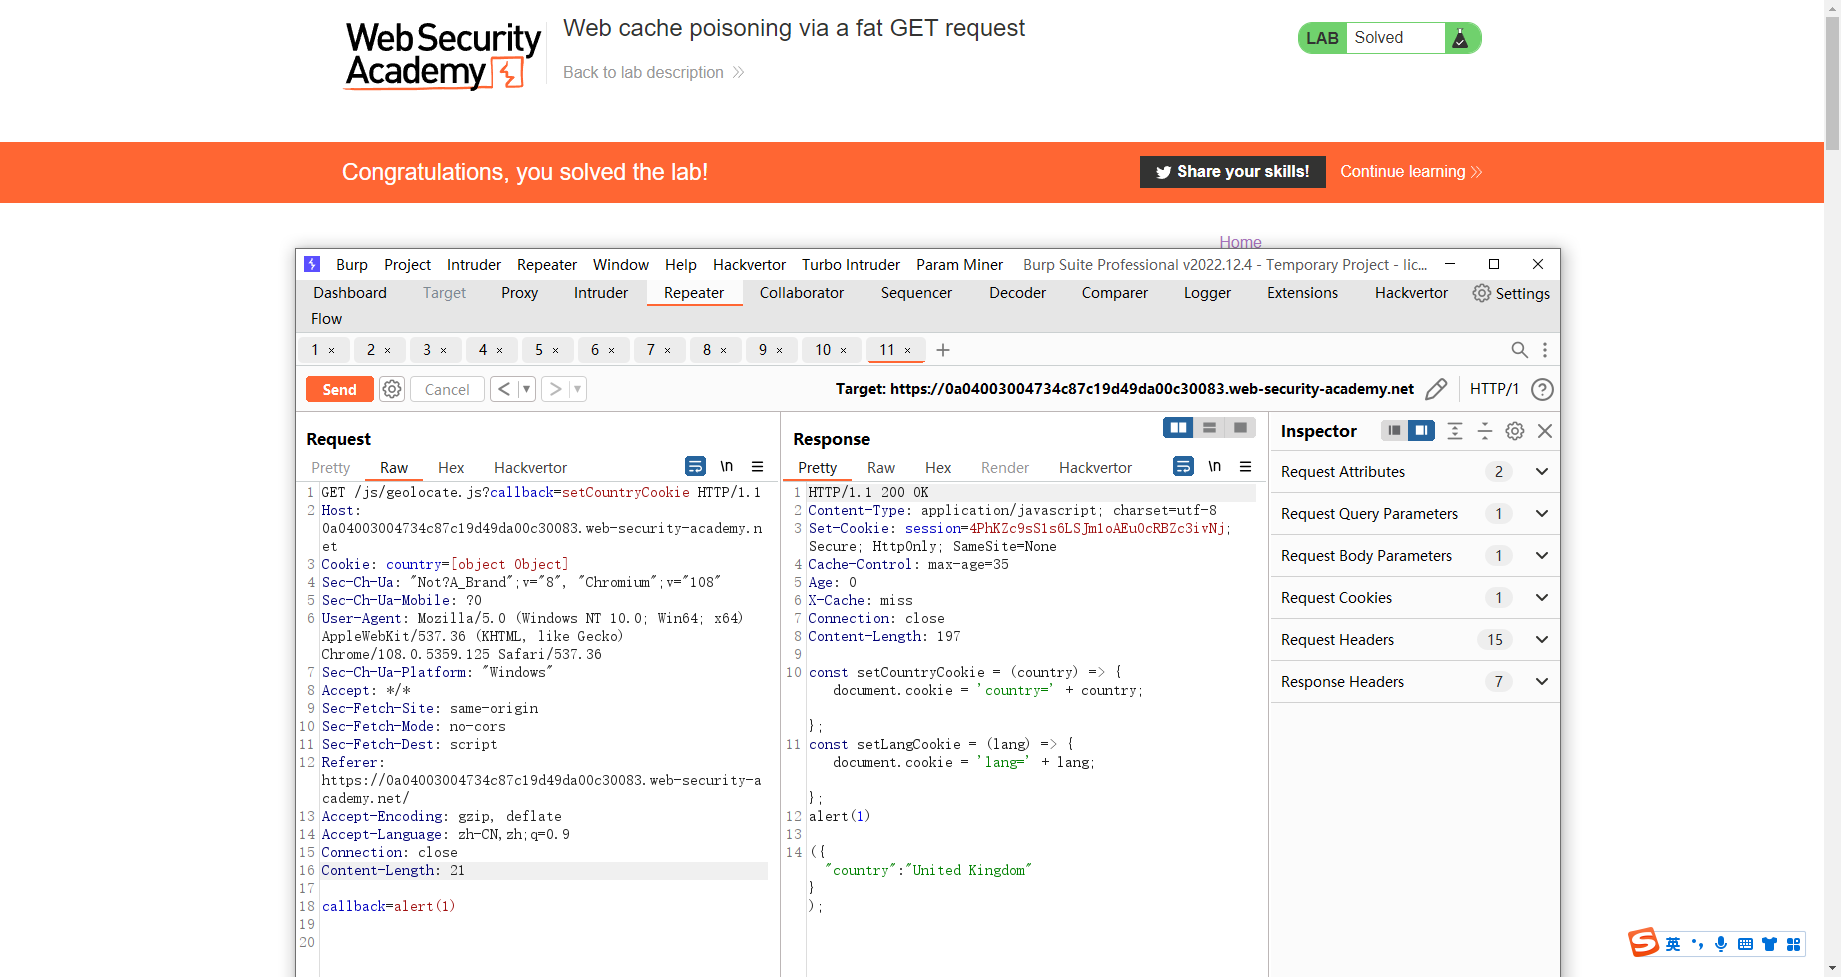
Task: Click the Repeater send settings gear icon
Action: [392, 389]
